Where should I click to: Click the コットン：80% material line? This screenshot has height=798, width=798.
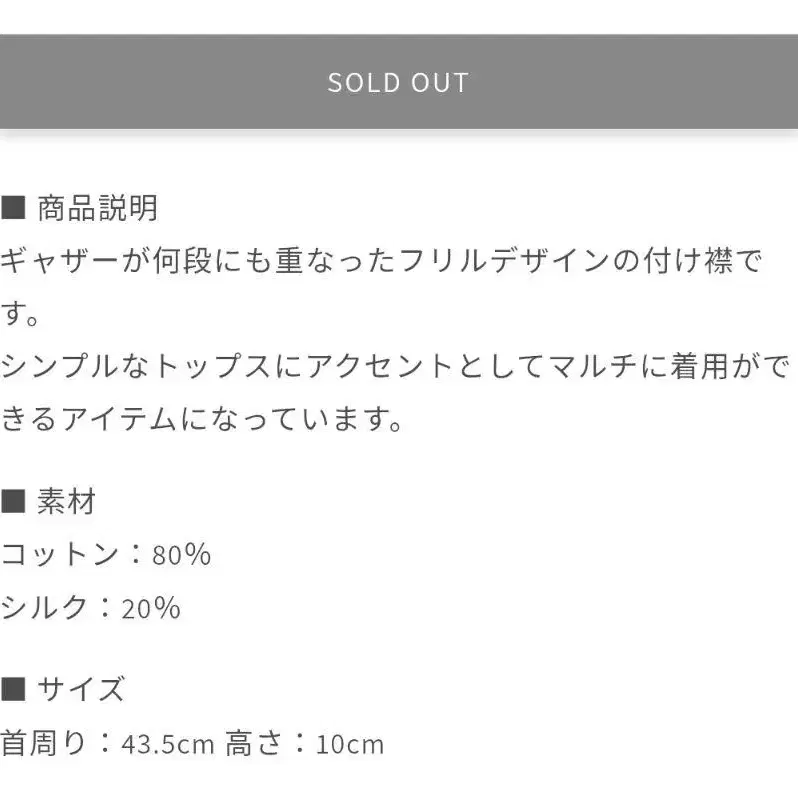point(106,554)
